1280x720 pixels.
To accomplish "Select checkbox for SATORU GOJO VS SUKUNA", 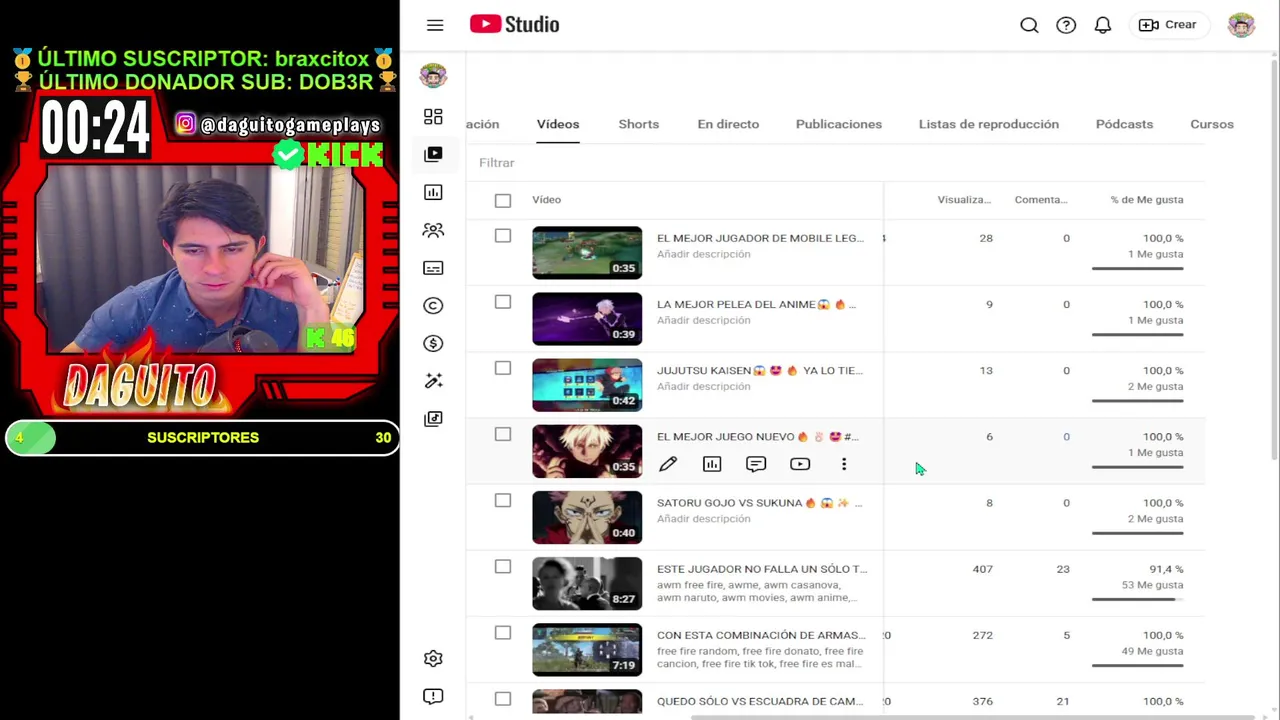I will [x=503, y=500].
